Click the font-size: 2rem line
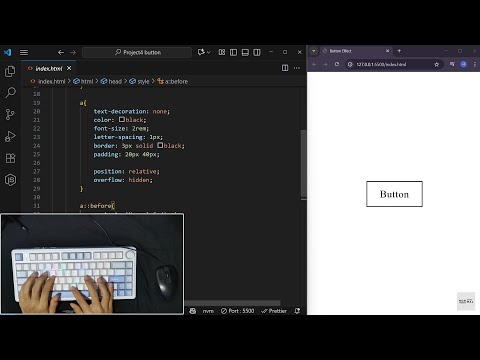The height and width of the screenshot is (360, 480). tap(121, 128)
